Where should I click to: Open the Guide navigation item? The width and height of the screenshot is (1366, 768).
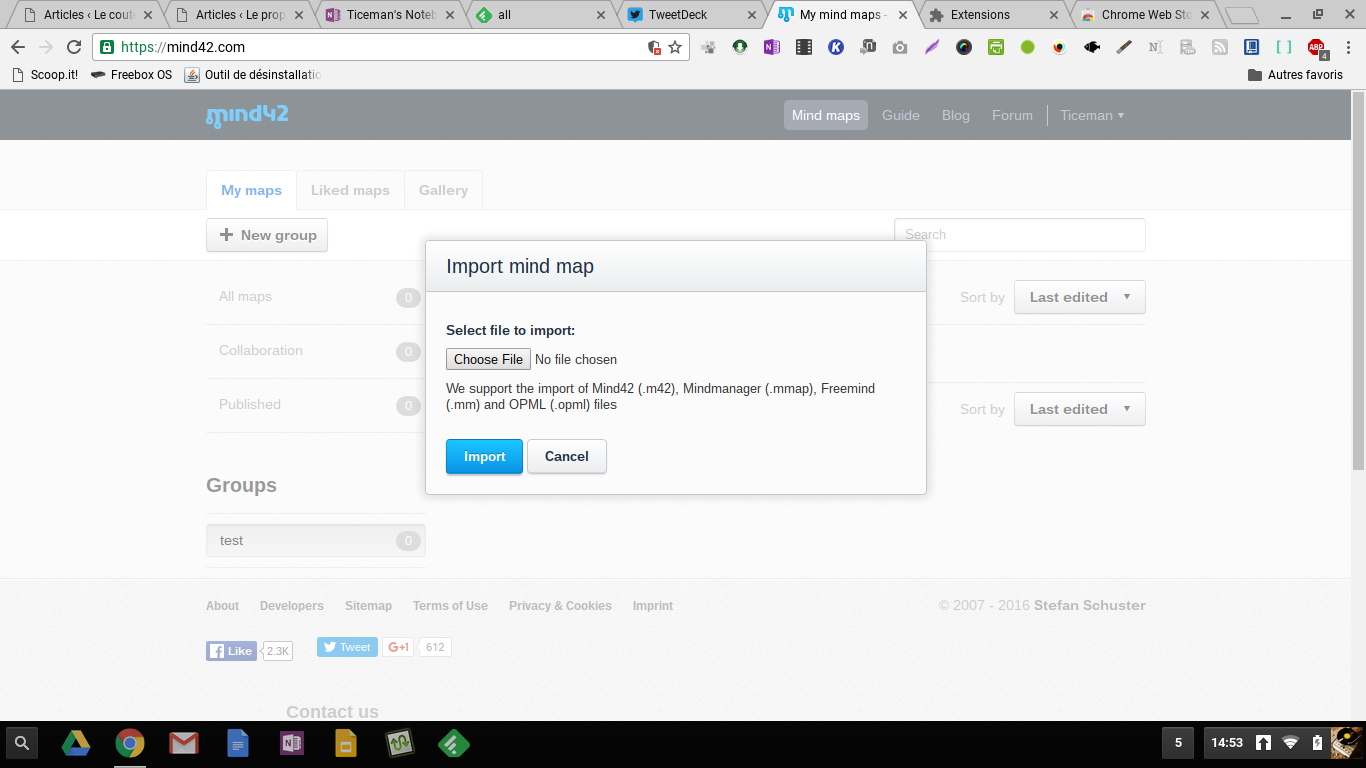(x=901, y=115)
